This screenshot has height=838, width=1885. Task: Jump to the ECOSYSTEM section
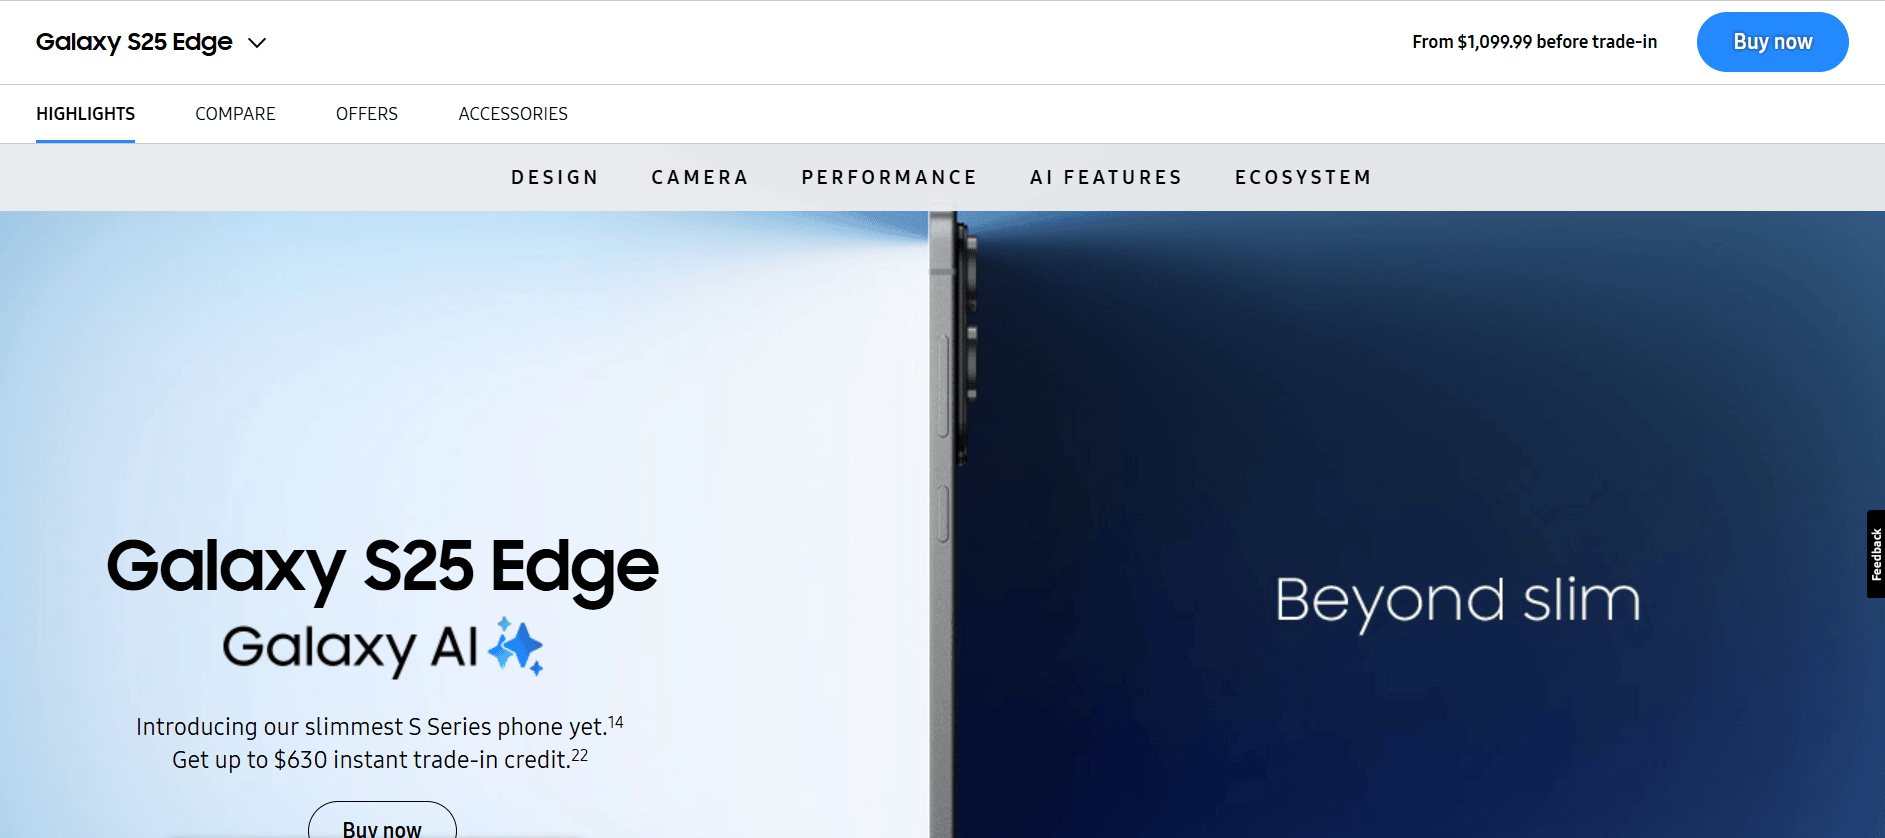[1303, 177]
